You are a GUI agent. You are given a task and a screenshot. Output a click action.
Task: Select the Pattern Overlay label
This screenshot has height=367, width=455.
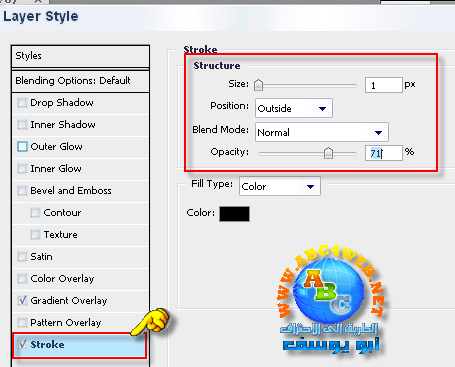(66, 323)
